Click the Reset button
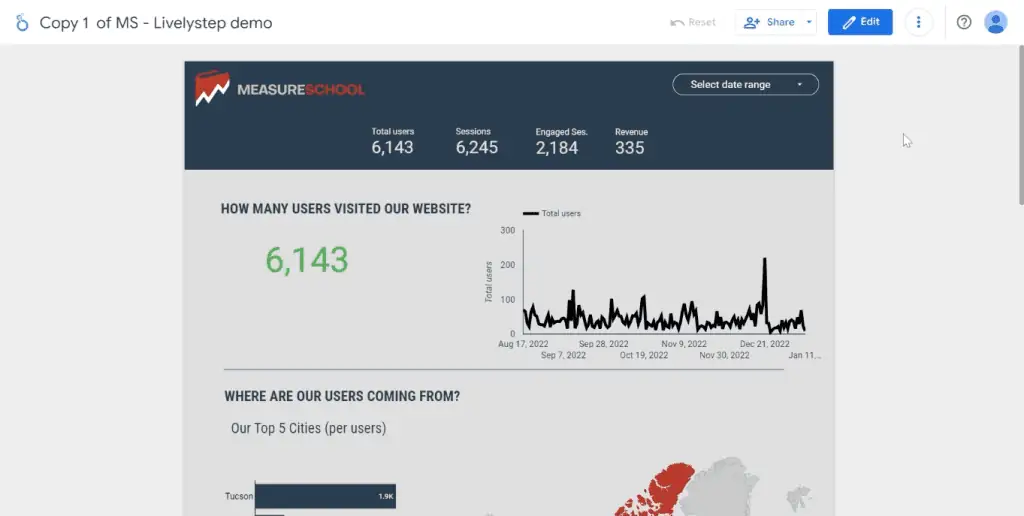Viewport: 1024px width, 516px height. (694, 22)
